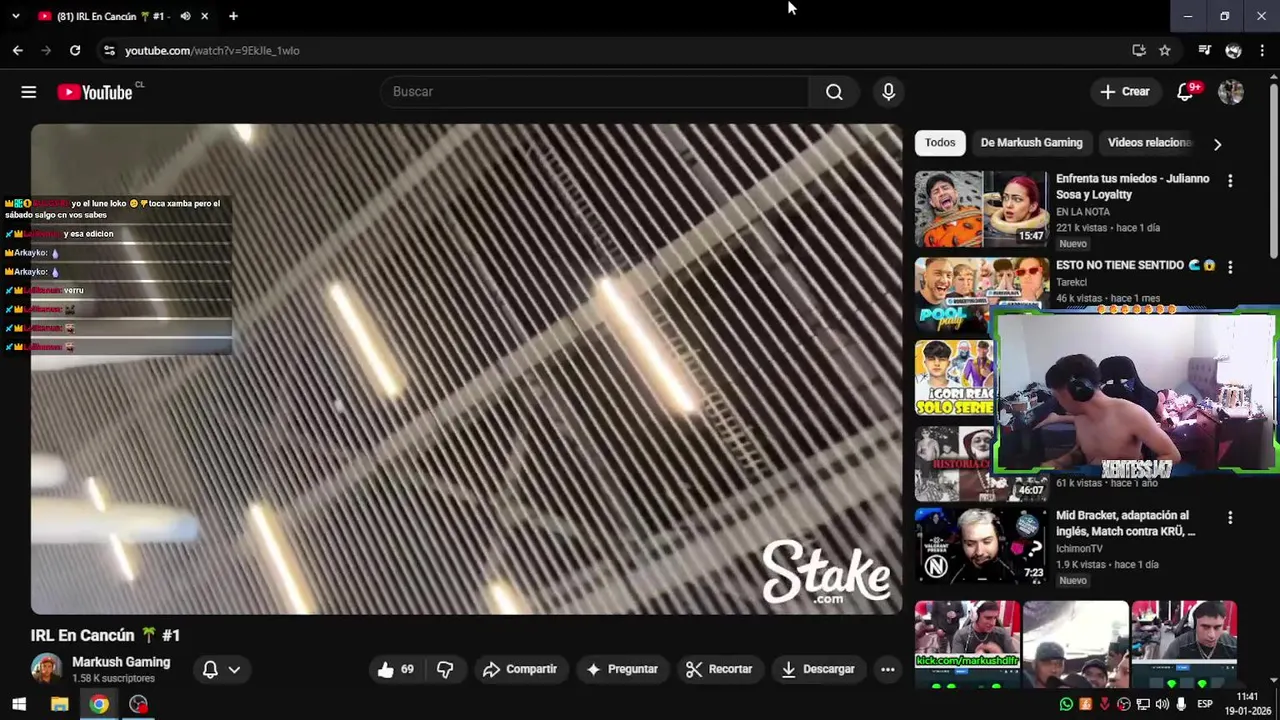Open options for 'Enfrenta tus miedos' video
The height and width of the screenshot is (720, 1280).
(x=1230, y=181)
